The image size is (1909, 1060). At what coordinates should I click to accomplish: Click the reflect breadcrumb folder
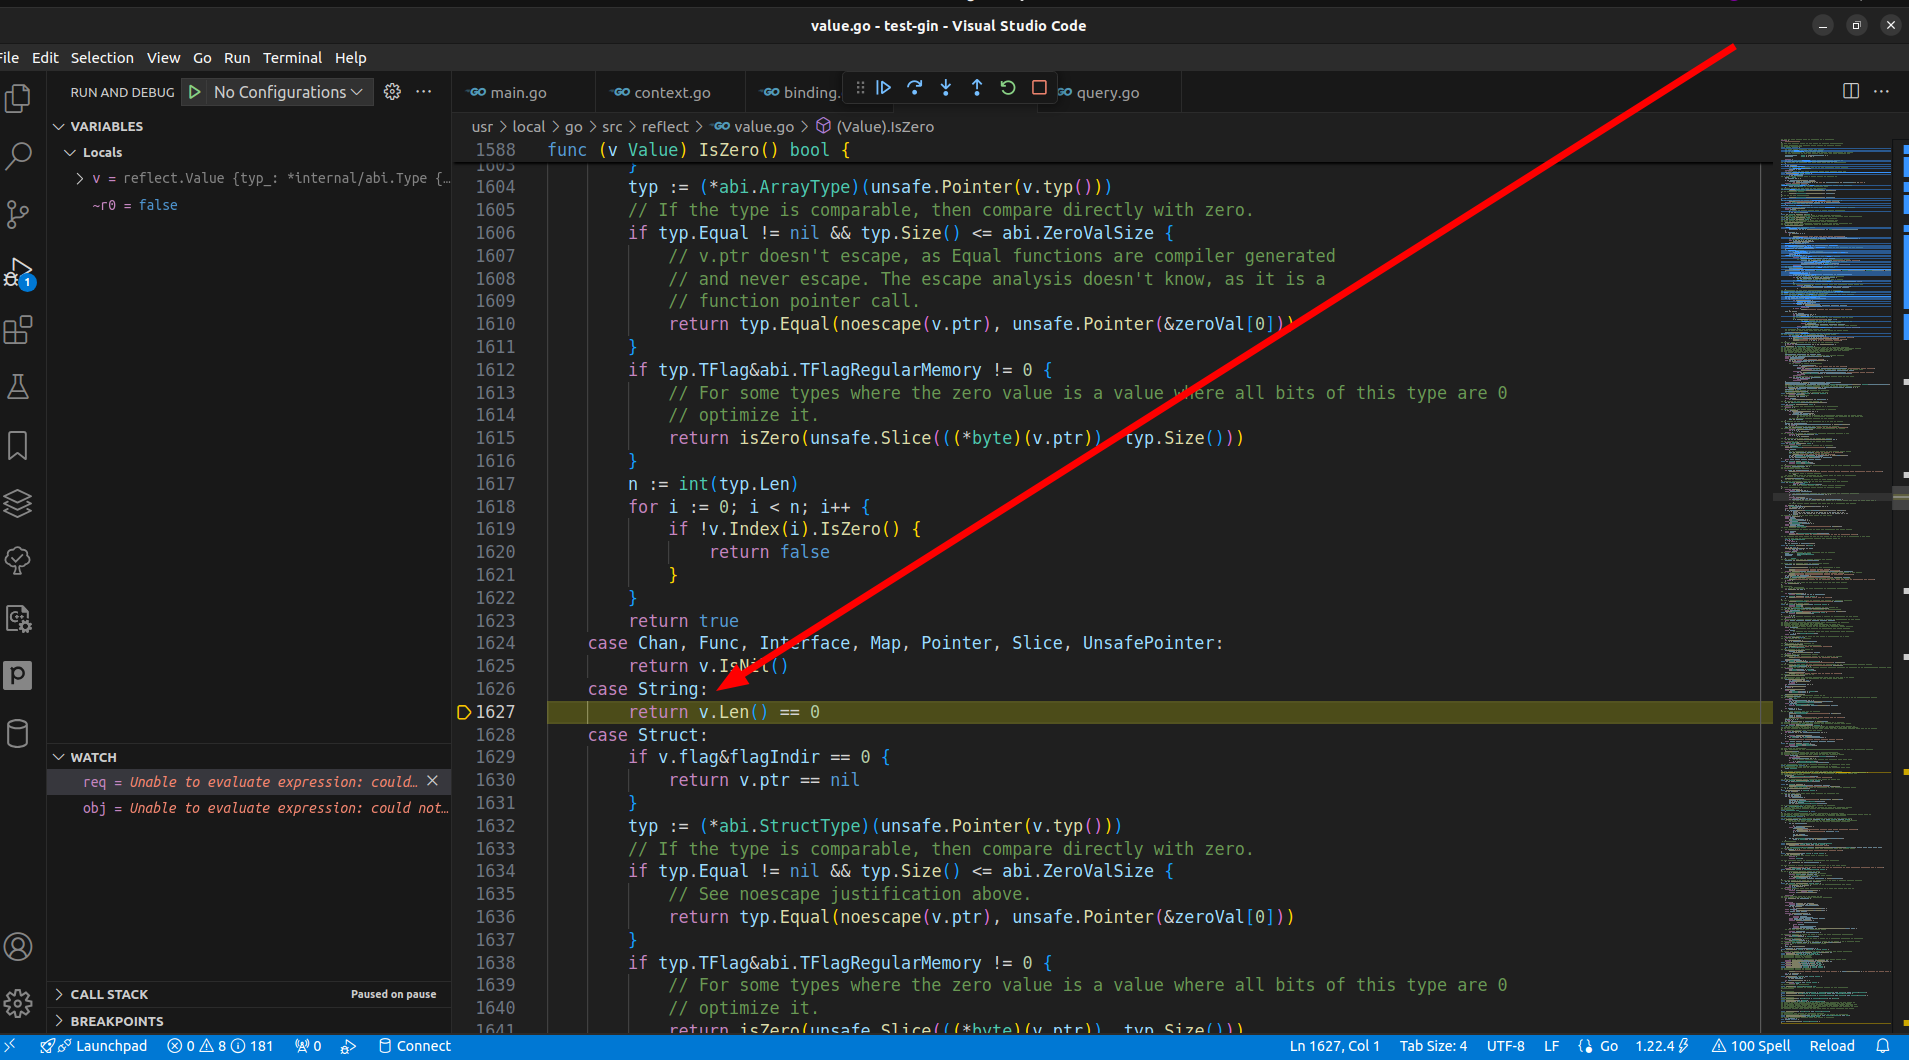click(x=665, y=126)
